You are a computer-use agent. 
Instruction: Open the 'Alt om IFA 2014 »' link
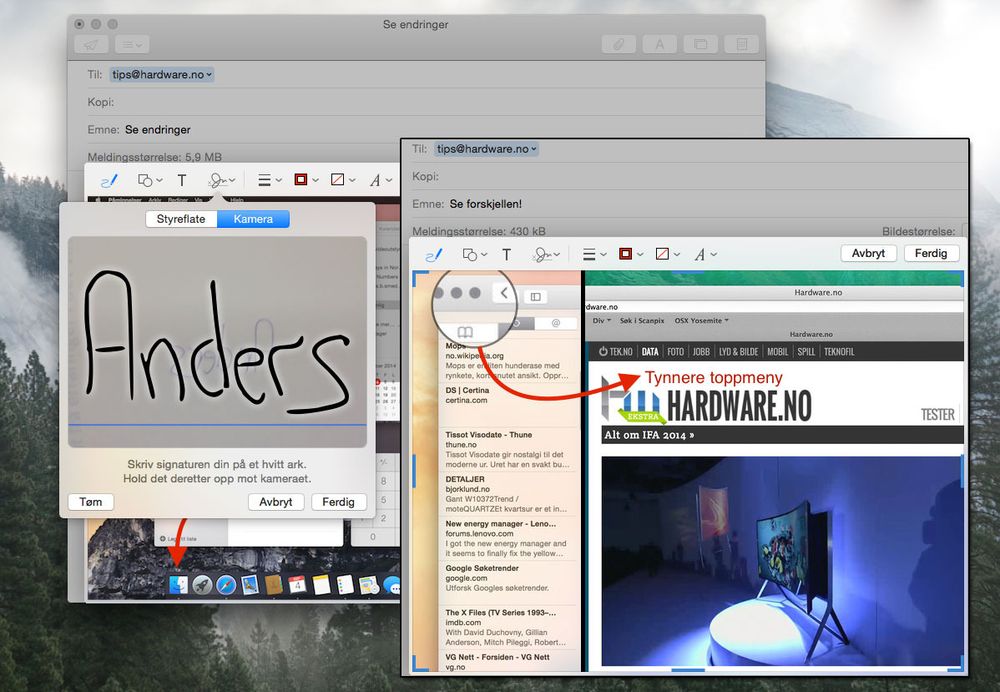[649, 435]
